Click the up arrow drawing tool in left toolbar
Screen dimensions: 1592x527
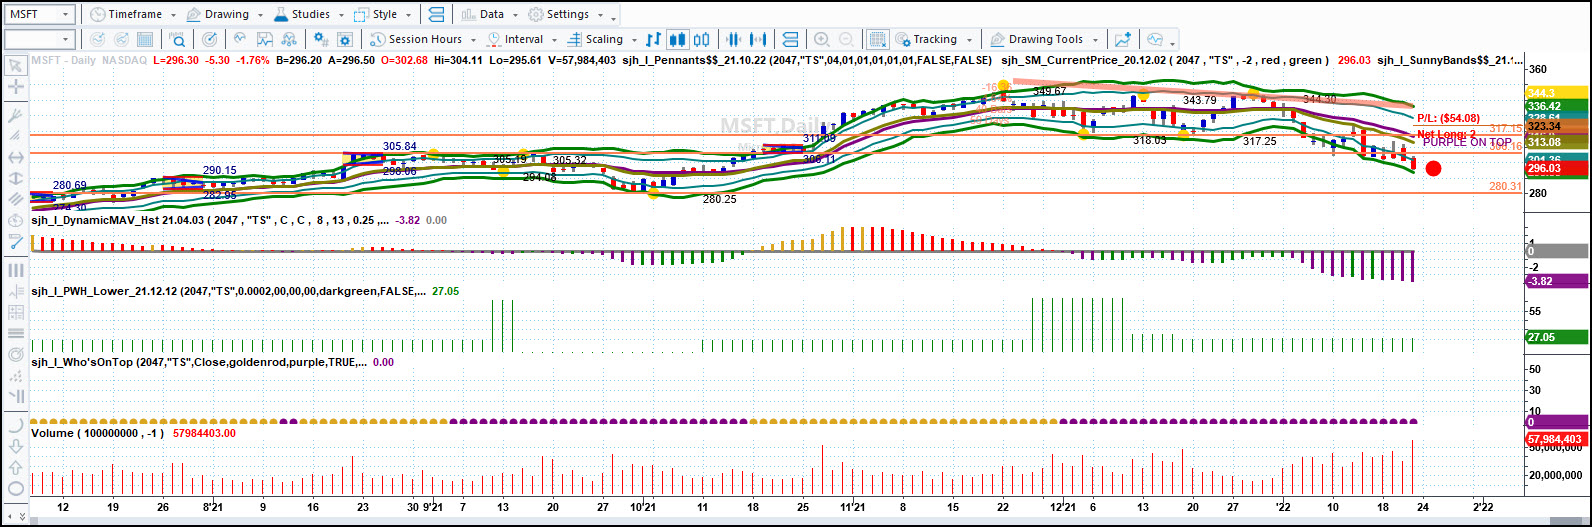16,467
